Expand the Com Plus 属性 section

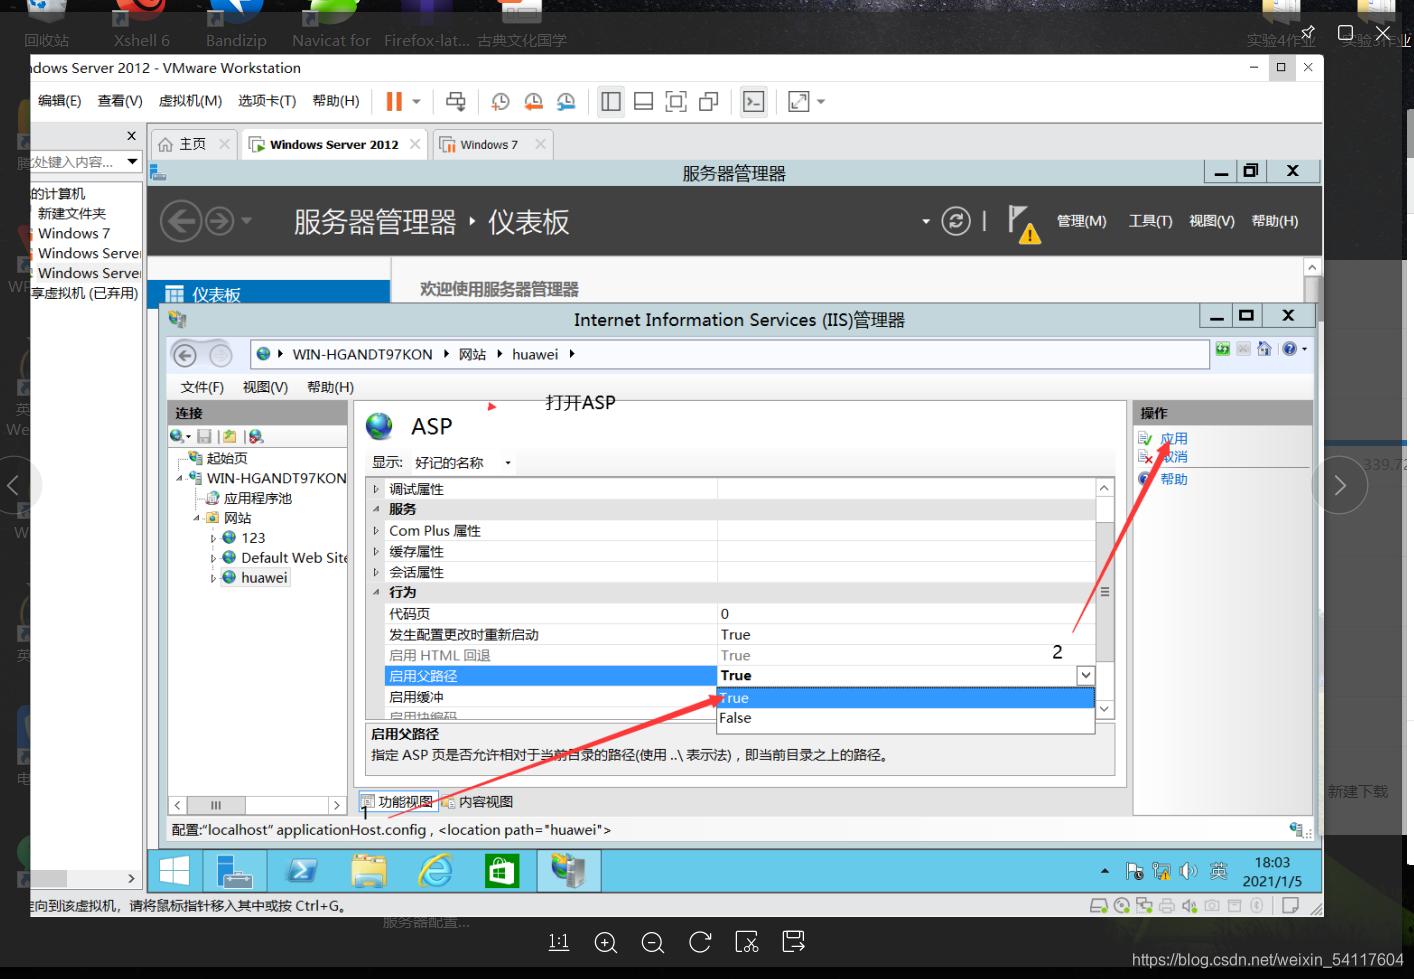[x=376, y=531]
